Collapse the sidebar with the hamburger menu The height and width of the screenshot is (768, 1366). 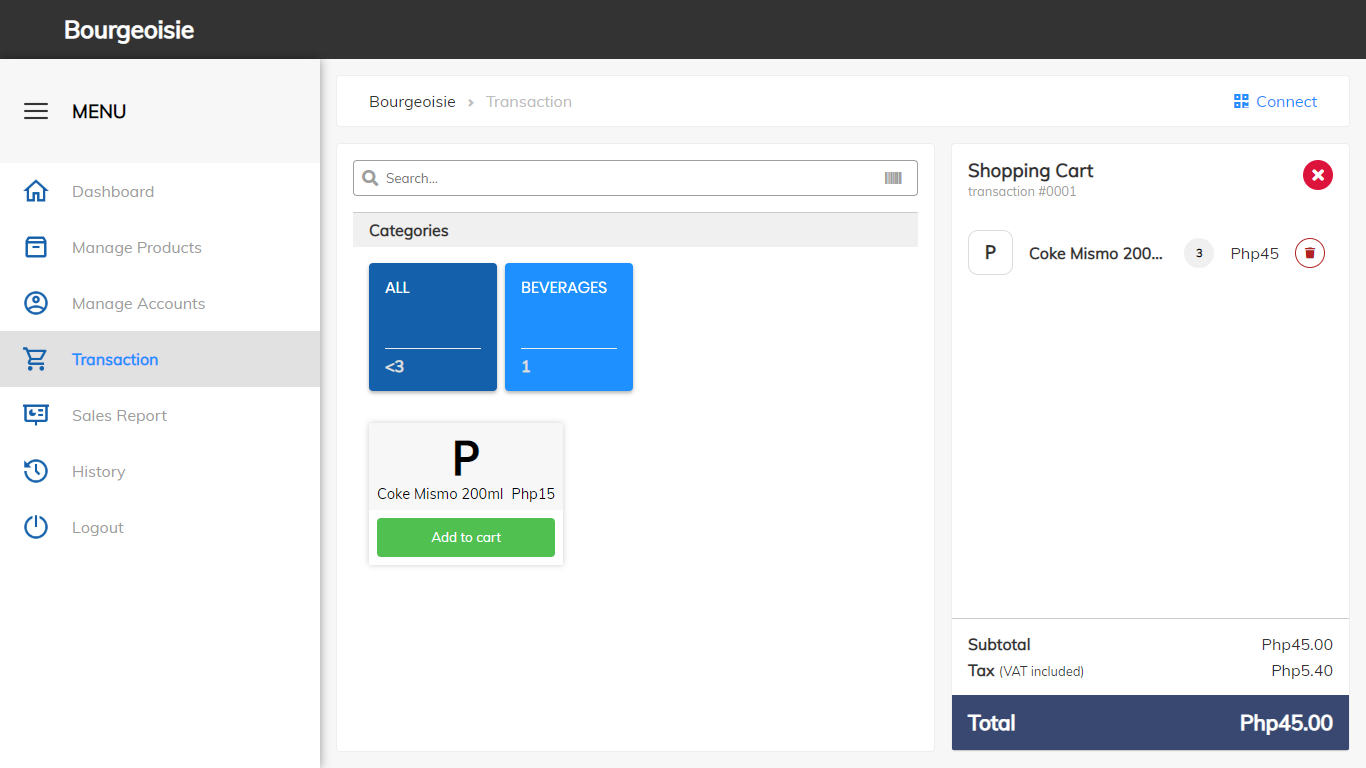click(36, 111)
